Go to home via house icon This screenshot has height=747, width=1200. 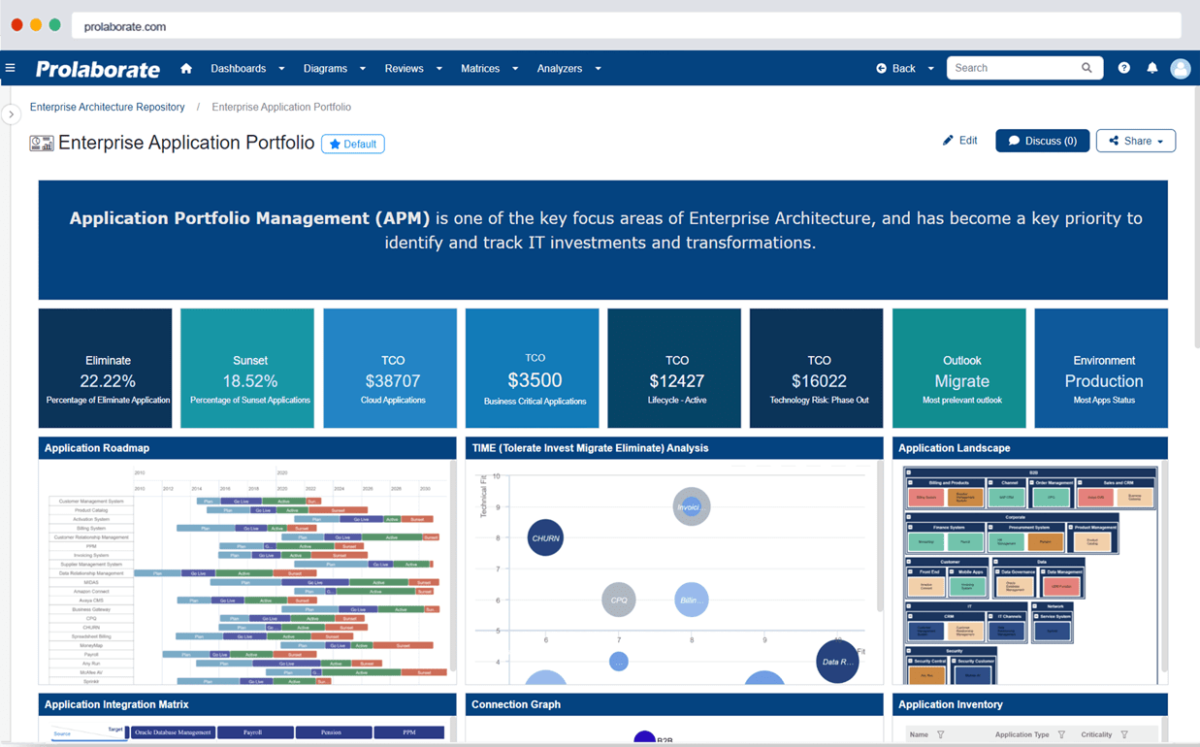pyautogui.click(x=186, y=69)
